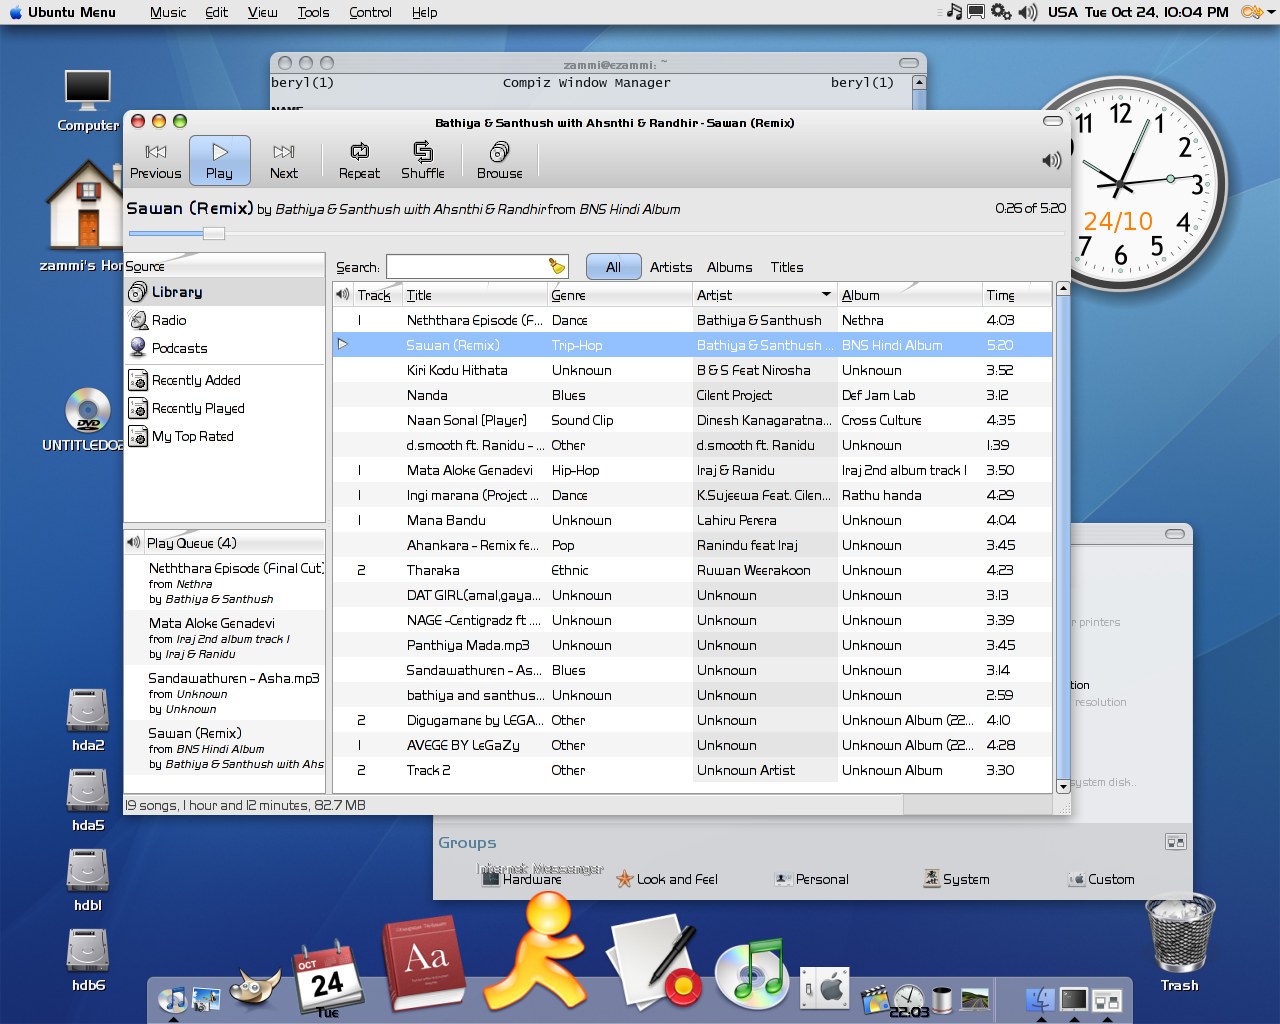Sort the list by Title column
Screen dimensions: 1280x1024
tap(474, 295)
